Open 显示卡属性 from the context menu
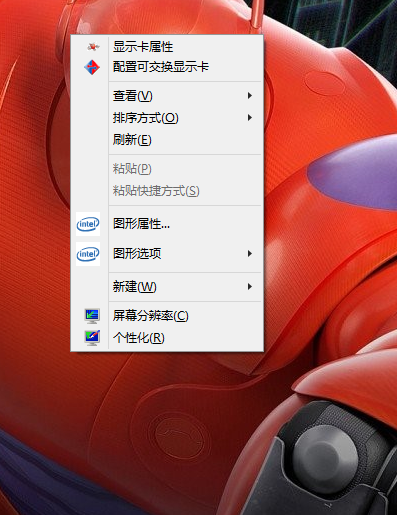Screen dimensions: 397x515 click(x=167, y=47)
